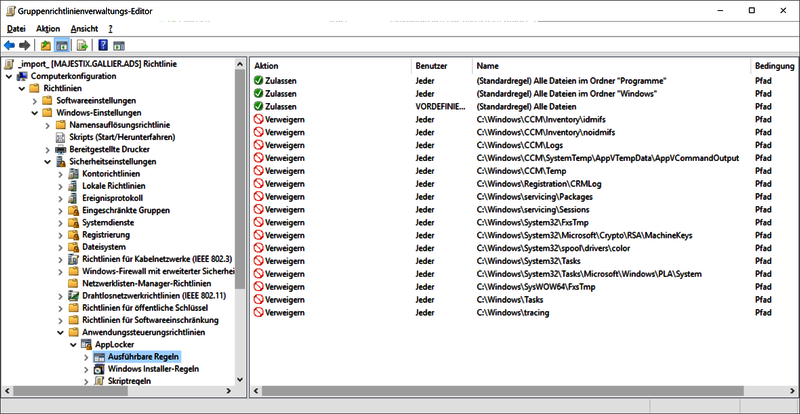
Task: Click the Eingeschränkte Gruppen folder icon
Action: click(x=74, y=210)
